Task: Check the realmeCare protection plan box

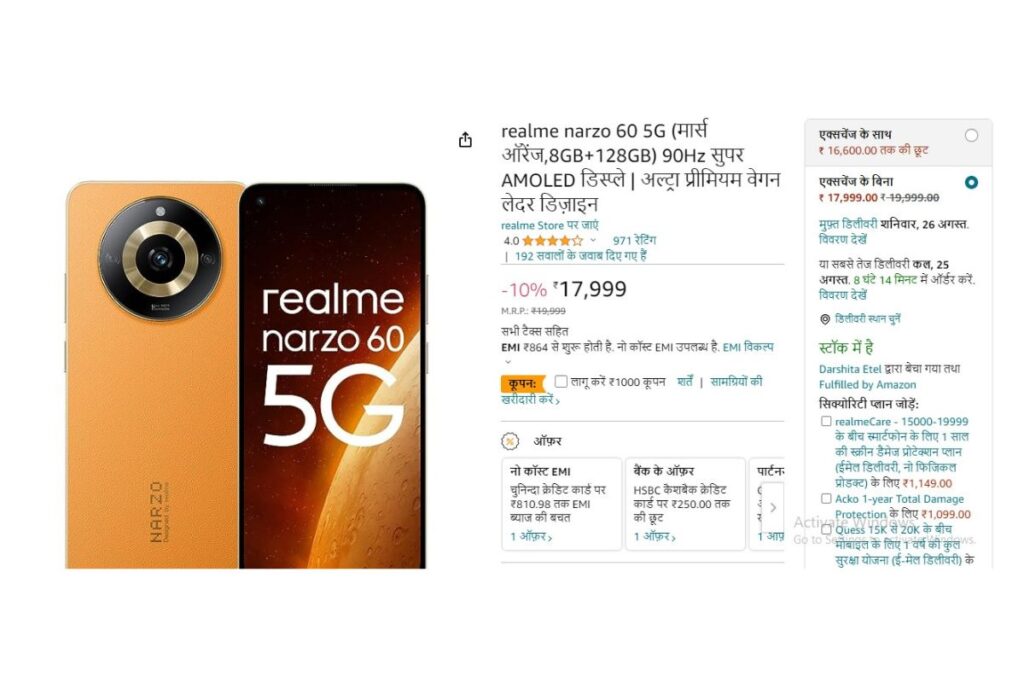Action: tap(826, 422)
